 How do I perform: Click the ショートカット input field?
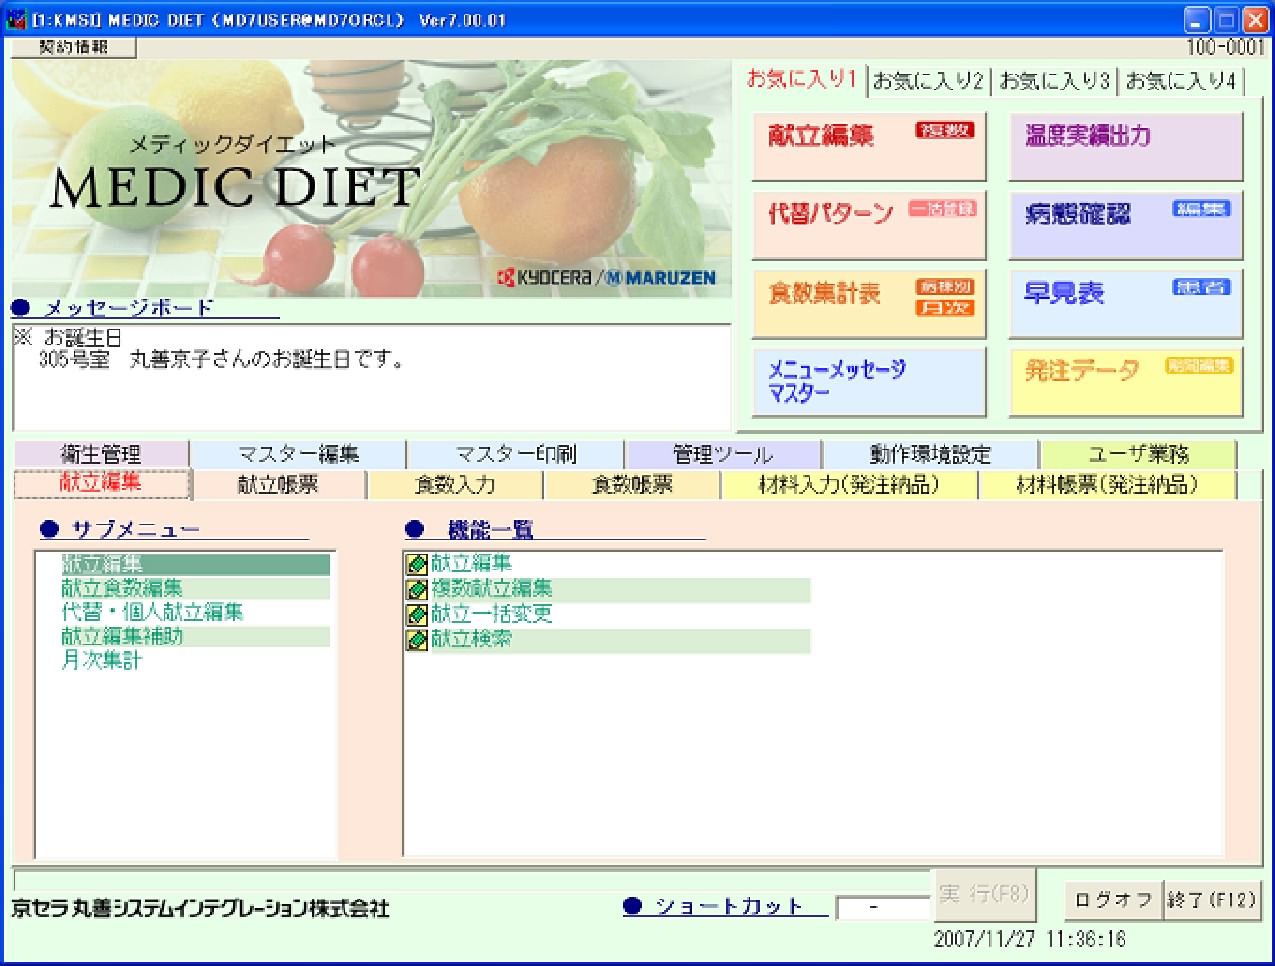[x=882, y=908]
